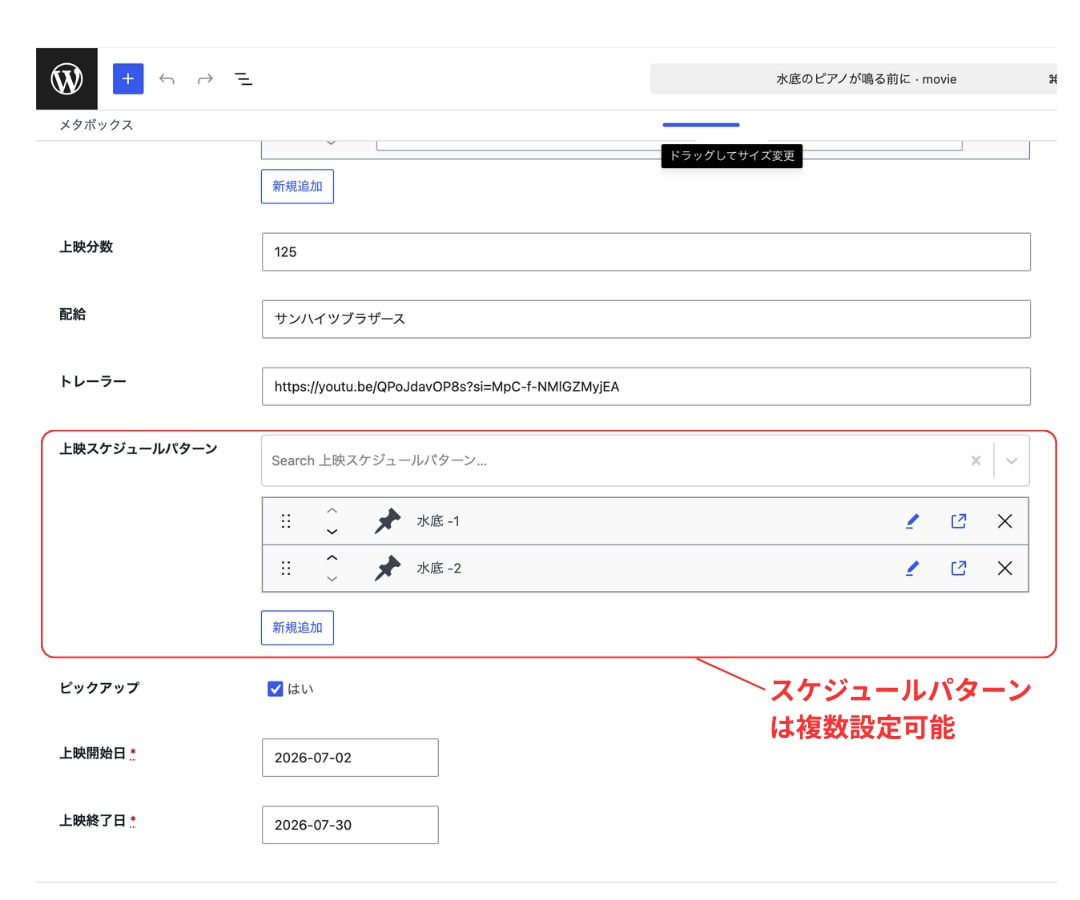Image resolution: width=1080 pixels, height=900 pixels.
Task: Grab the drag handle for 水底 -1
Action: [x=286, y=521]
